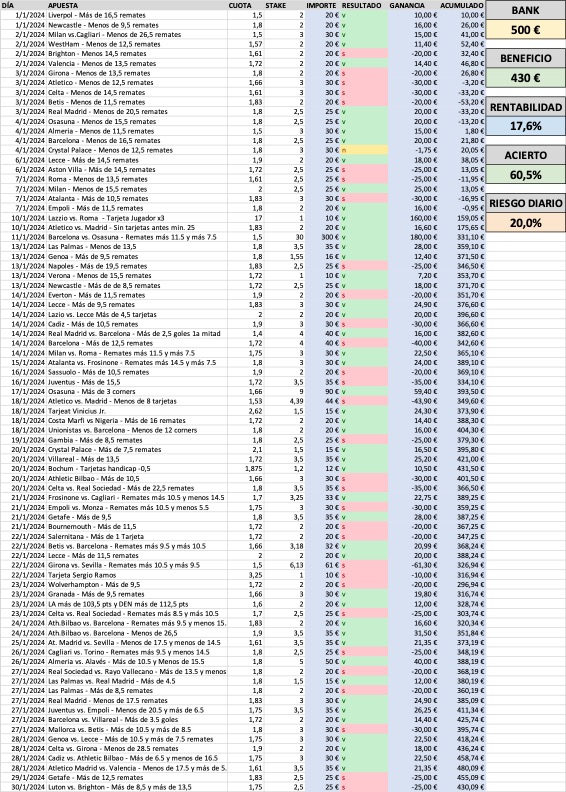Screen dimensions: 566x792
Task: Select 'Brighton - Menos 14,5 remates' cell
Action: click(137, 54)
